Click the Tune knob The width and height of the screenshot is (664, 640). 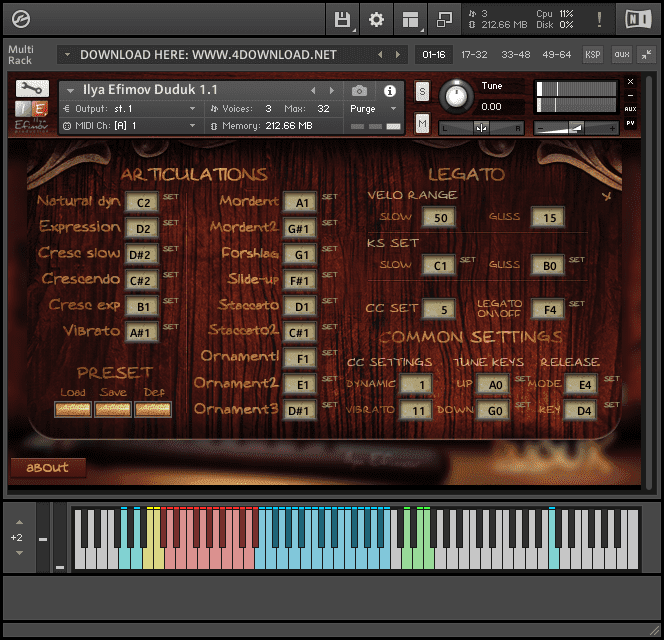[x=456, y=96]
